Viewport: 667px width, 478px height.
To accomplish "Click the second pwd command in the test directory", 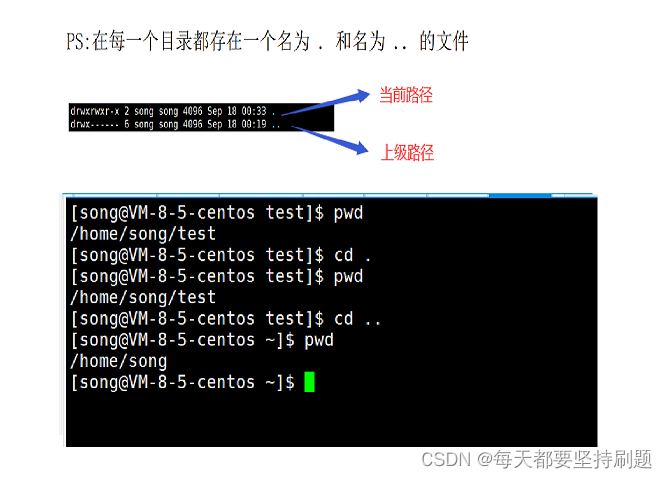I will tap(217, 276).
